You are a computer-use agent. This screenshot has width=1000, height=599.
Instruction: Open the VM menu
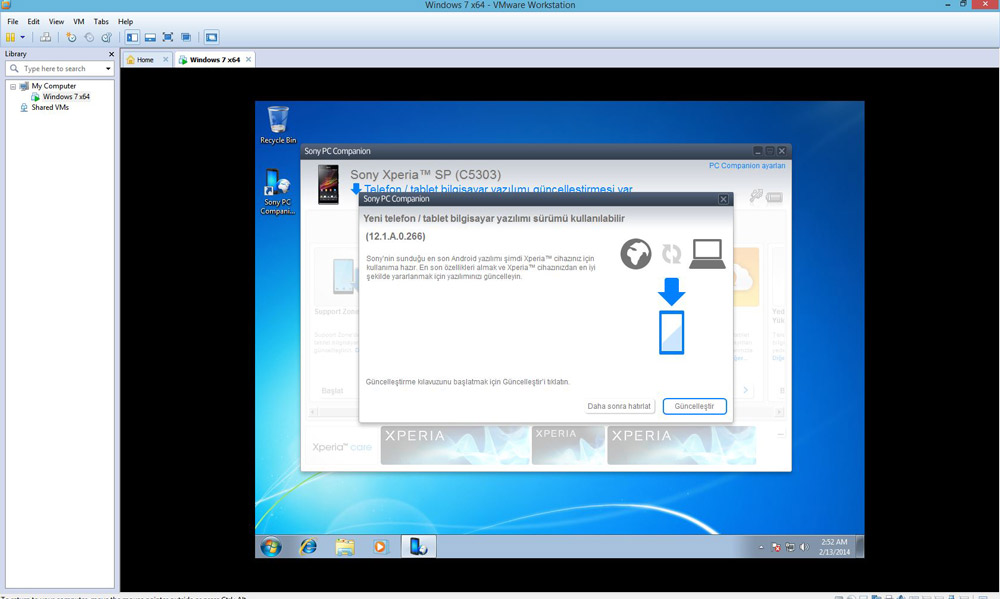78,21
